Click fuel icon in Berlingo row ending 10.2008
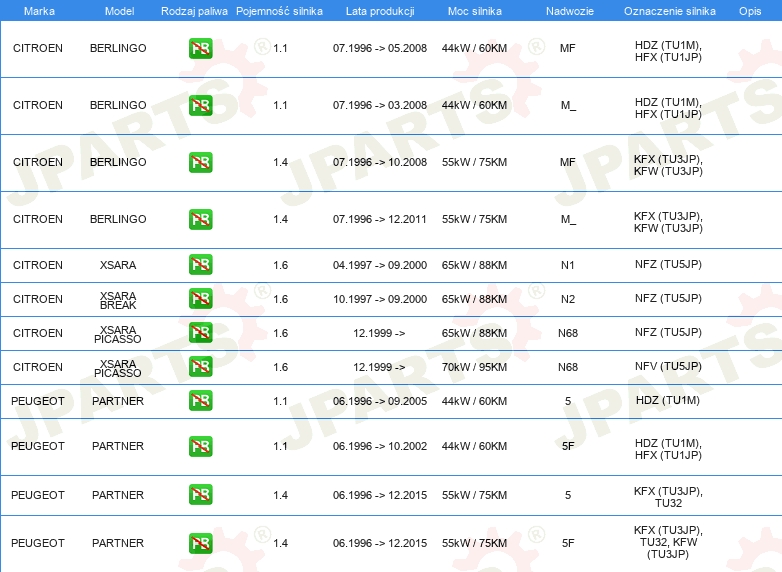 click(200, 162)
